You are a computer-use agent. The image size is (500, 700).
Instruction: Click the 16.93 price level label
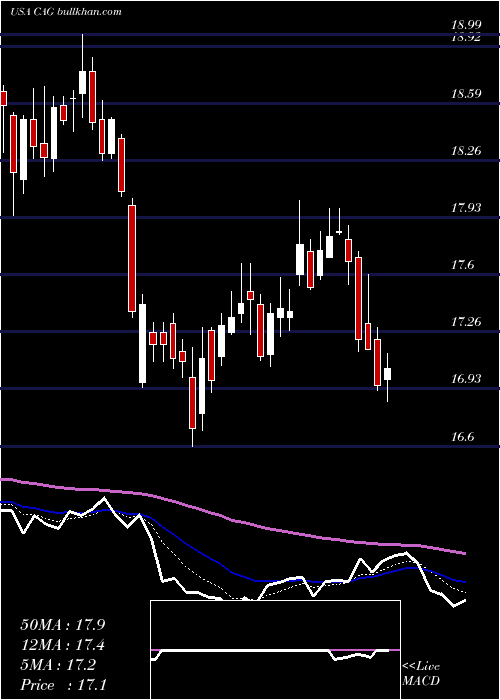pyautogui.click(x=465, y=379)
